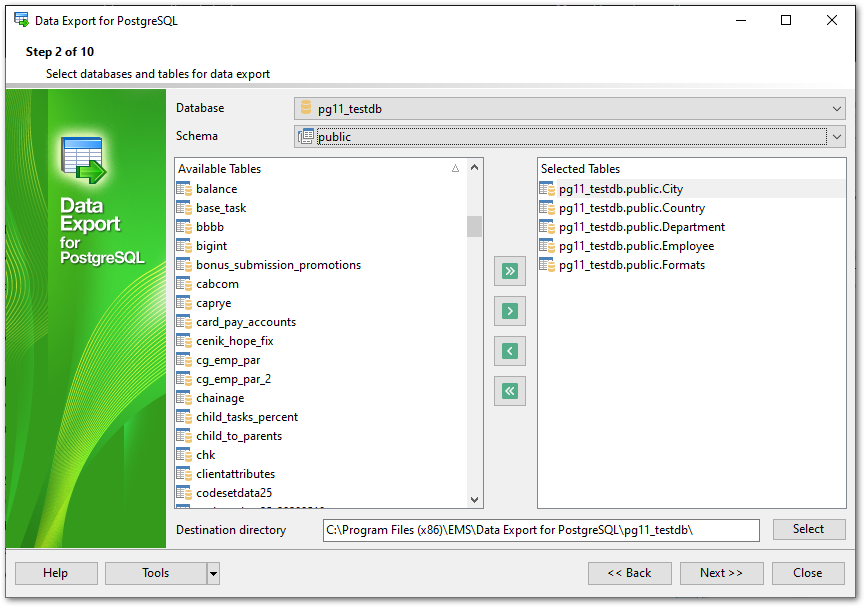Click the Department selected table icon
The height and width of the screenshot is (607, 865).
547,227
